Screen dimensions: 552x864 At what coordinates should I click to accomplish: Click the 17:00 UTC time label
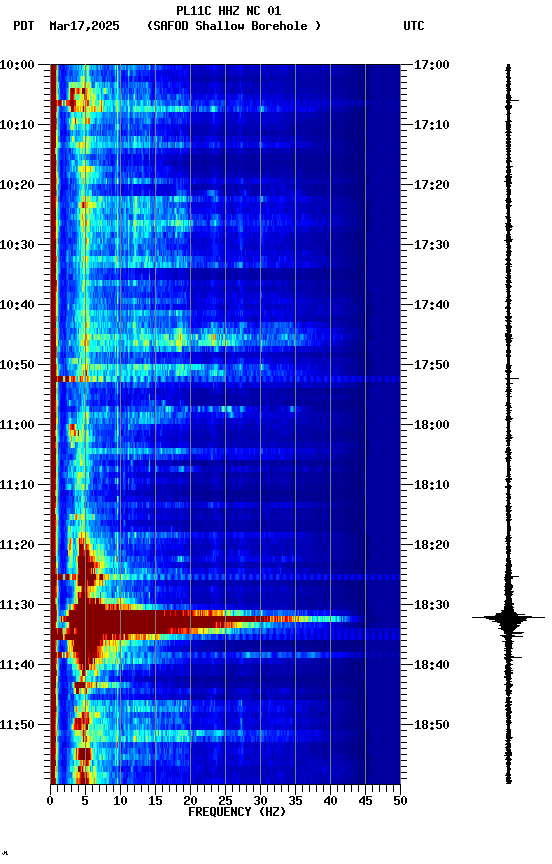pos(432,65)
